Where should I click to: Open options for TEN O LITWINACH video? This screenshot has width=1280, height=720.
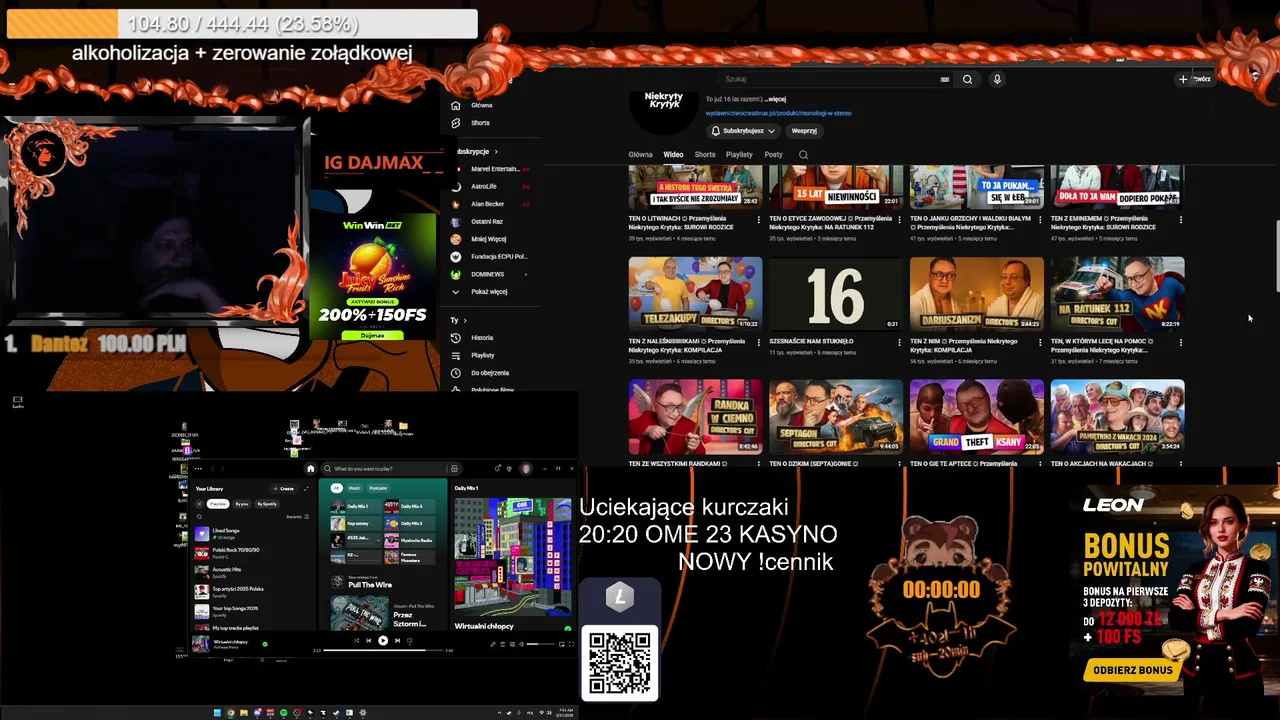click(x=759, y=219)
